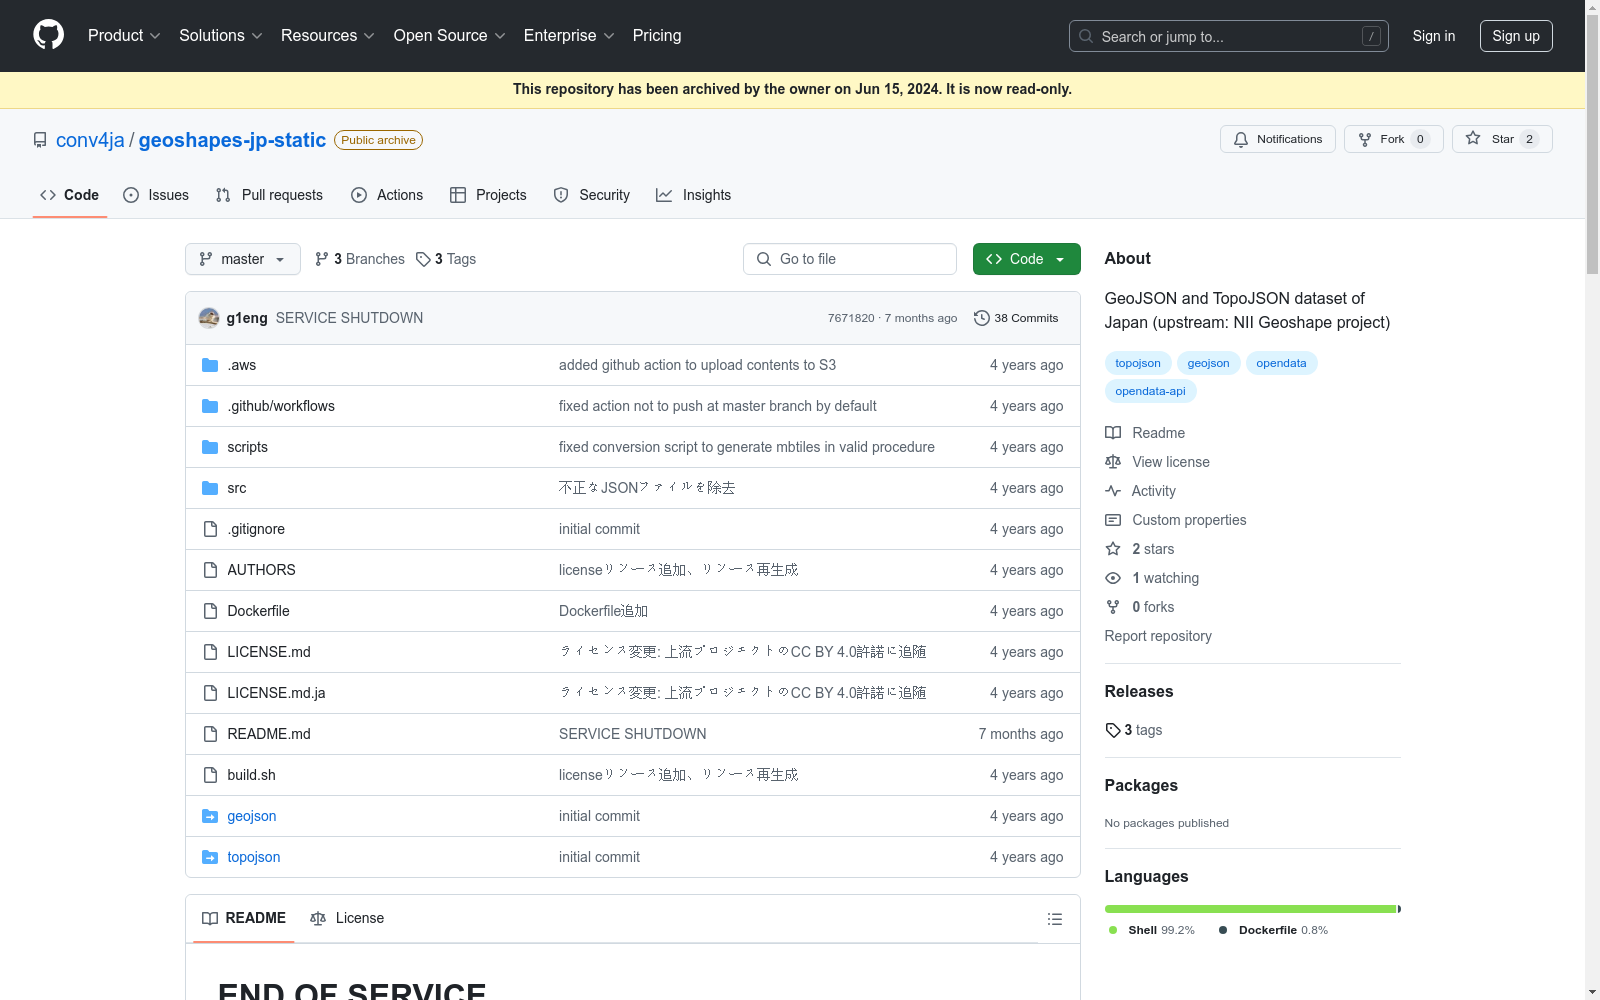Click the scales icon beside View license
Image resolution: width=1600 pixels, height=1000 pixels.
[1113, 462]
